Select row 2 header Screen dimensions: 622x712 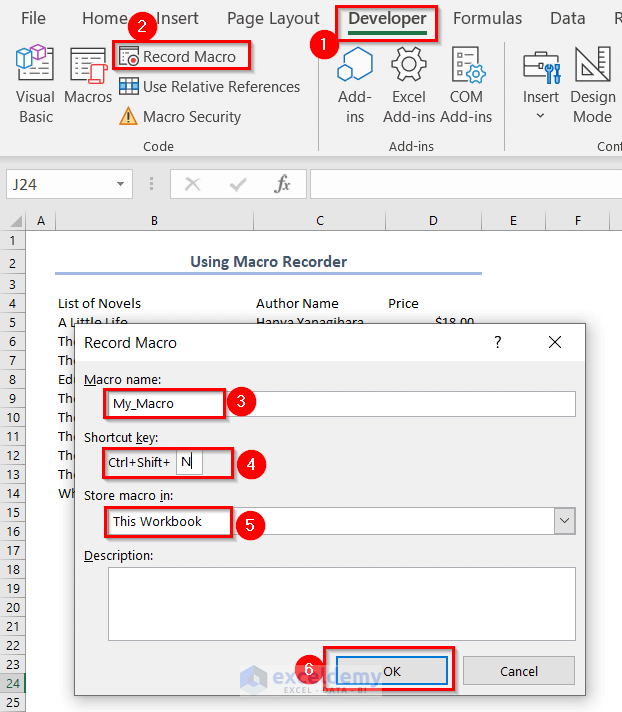click(13, 263)
